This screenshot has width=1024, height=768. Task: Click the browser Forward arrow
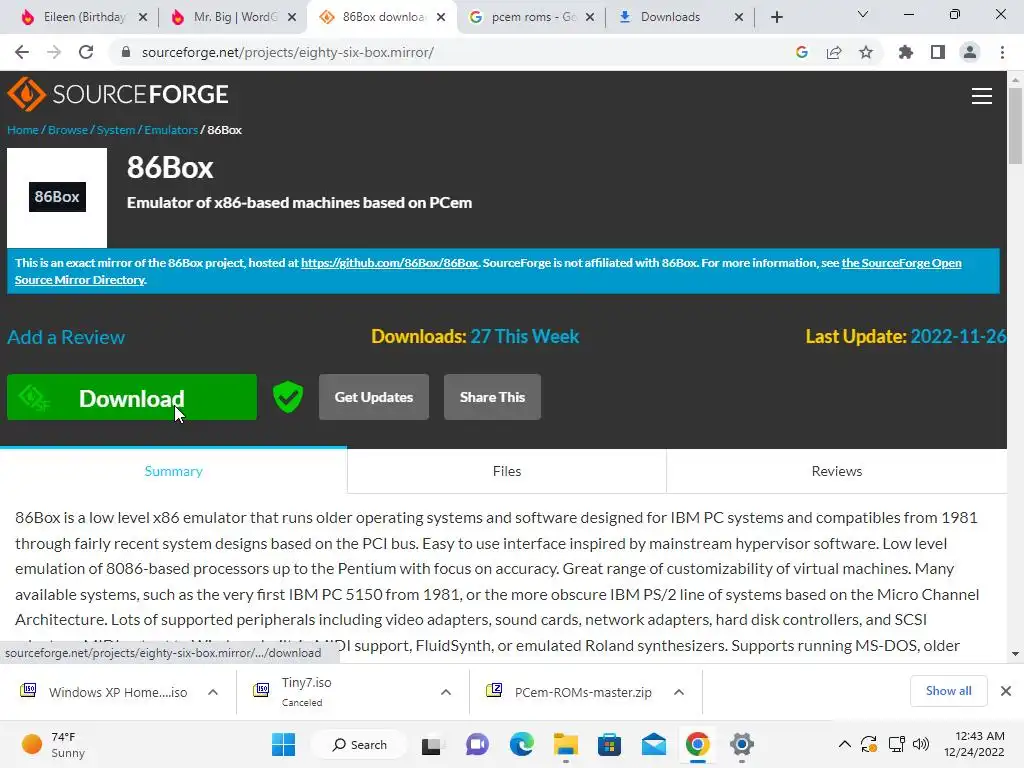(x=54, y=52)
